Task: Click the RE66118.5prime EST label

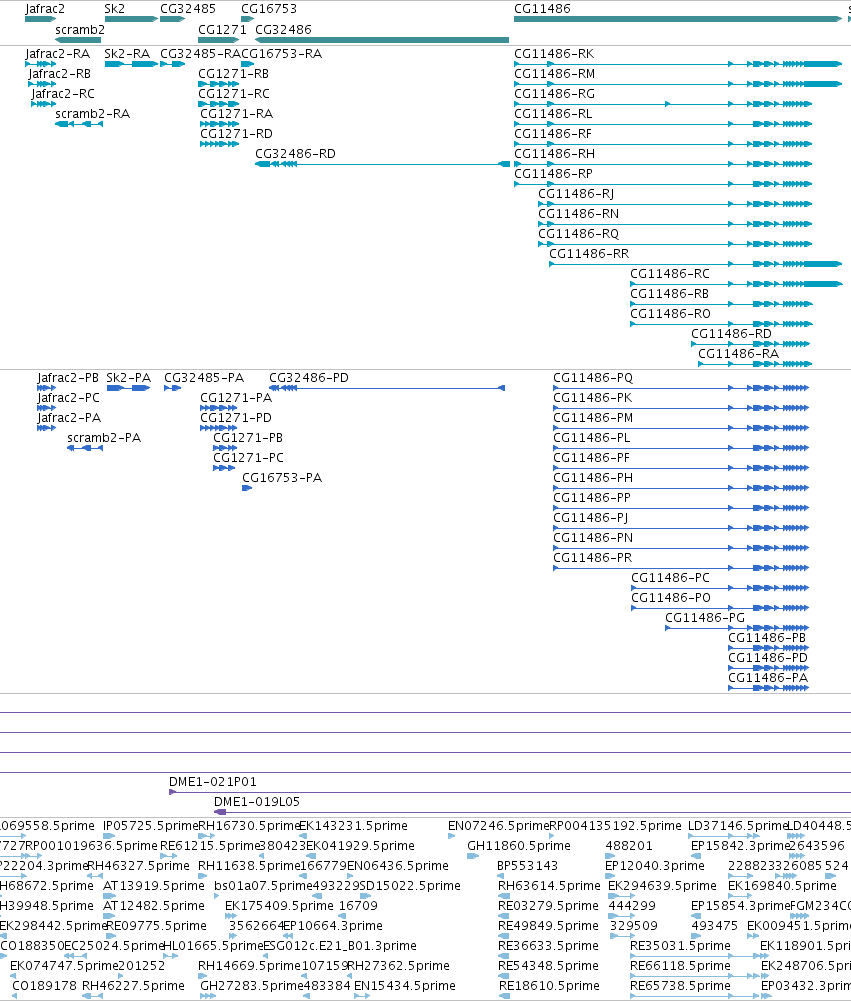Action: point(681,966)
